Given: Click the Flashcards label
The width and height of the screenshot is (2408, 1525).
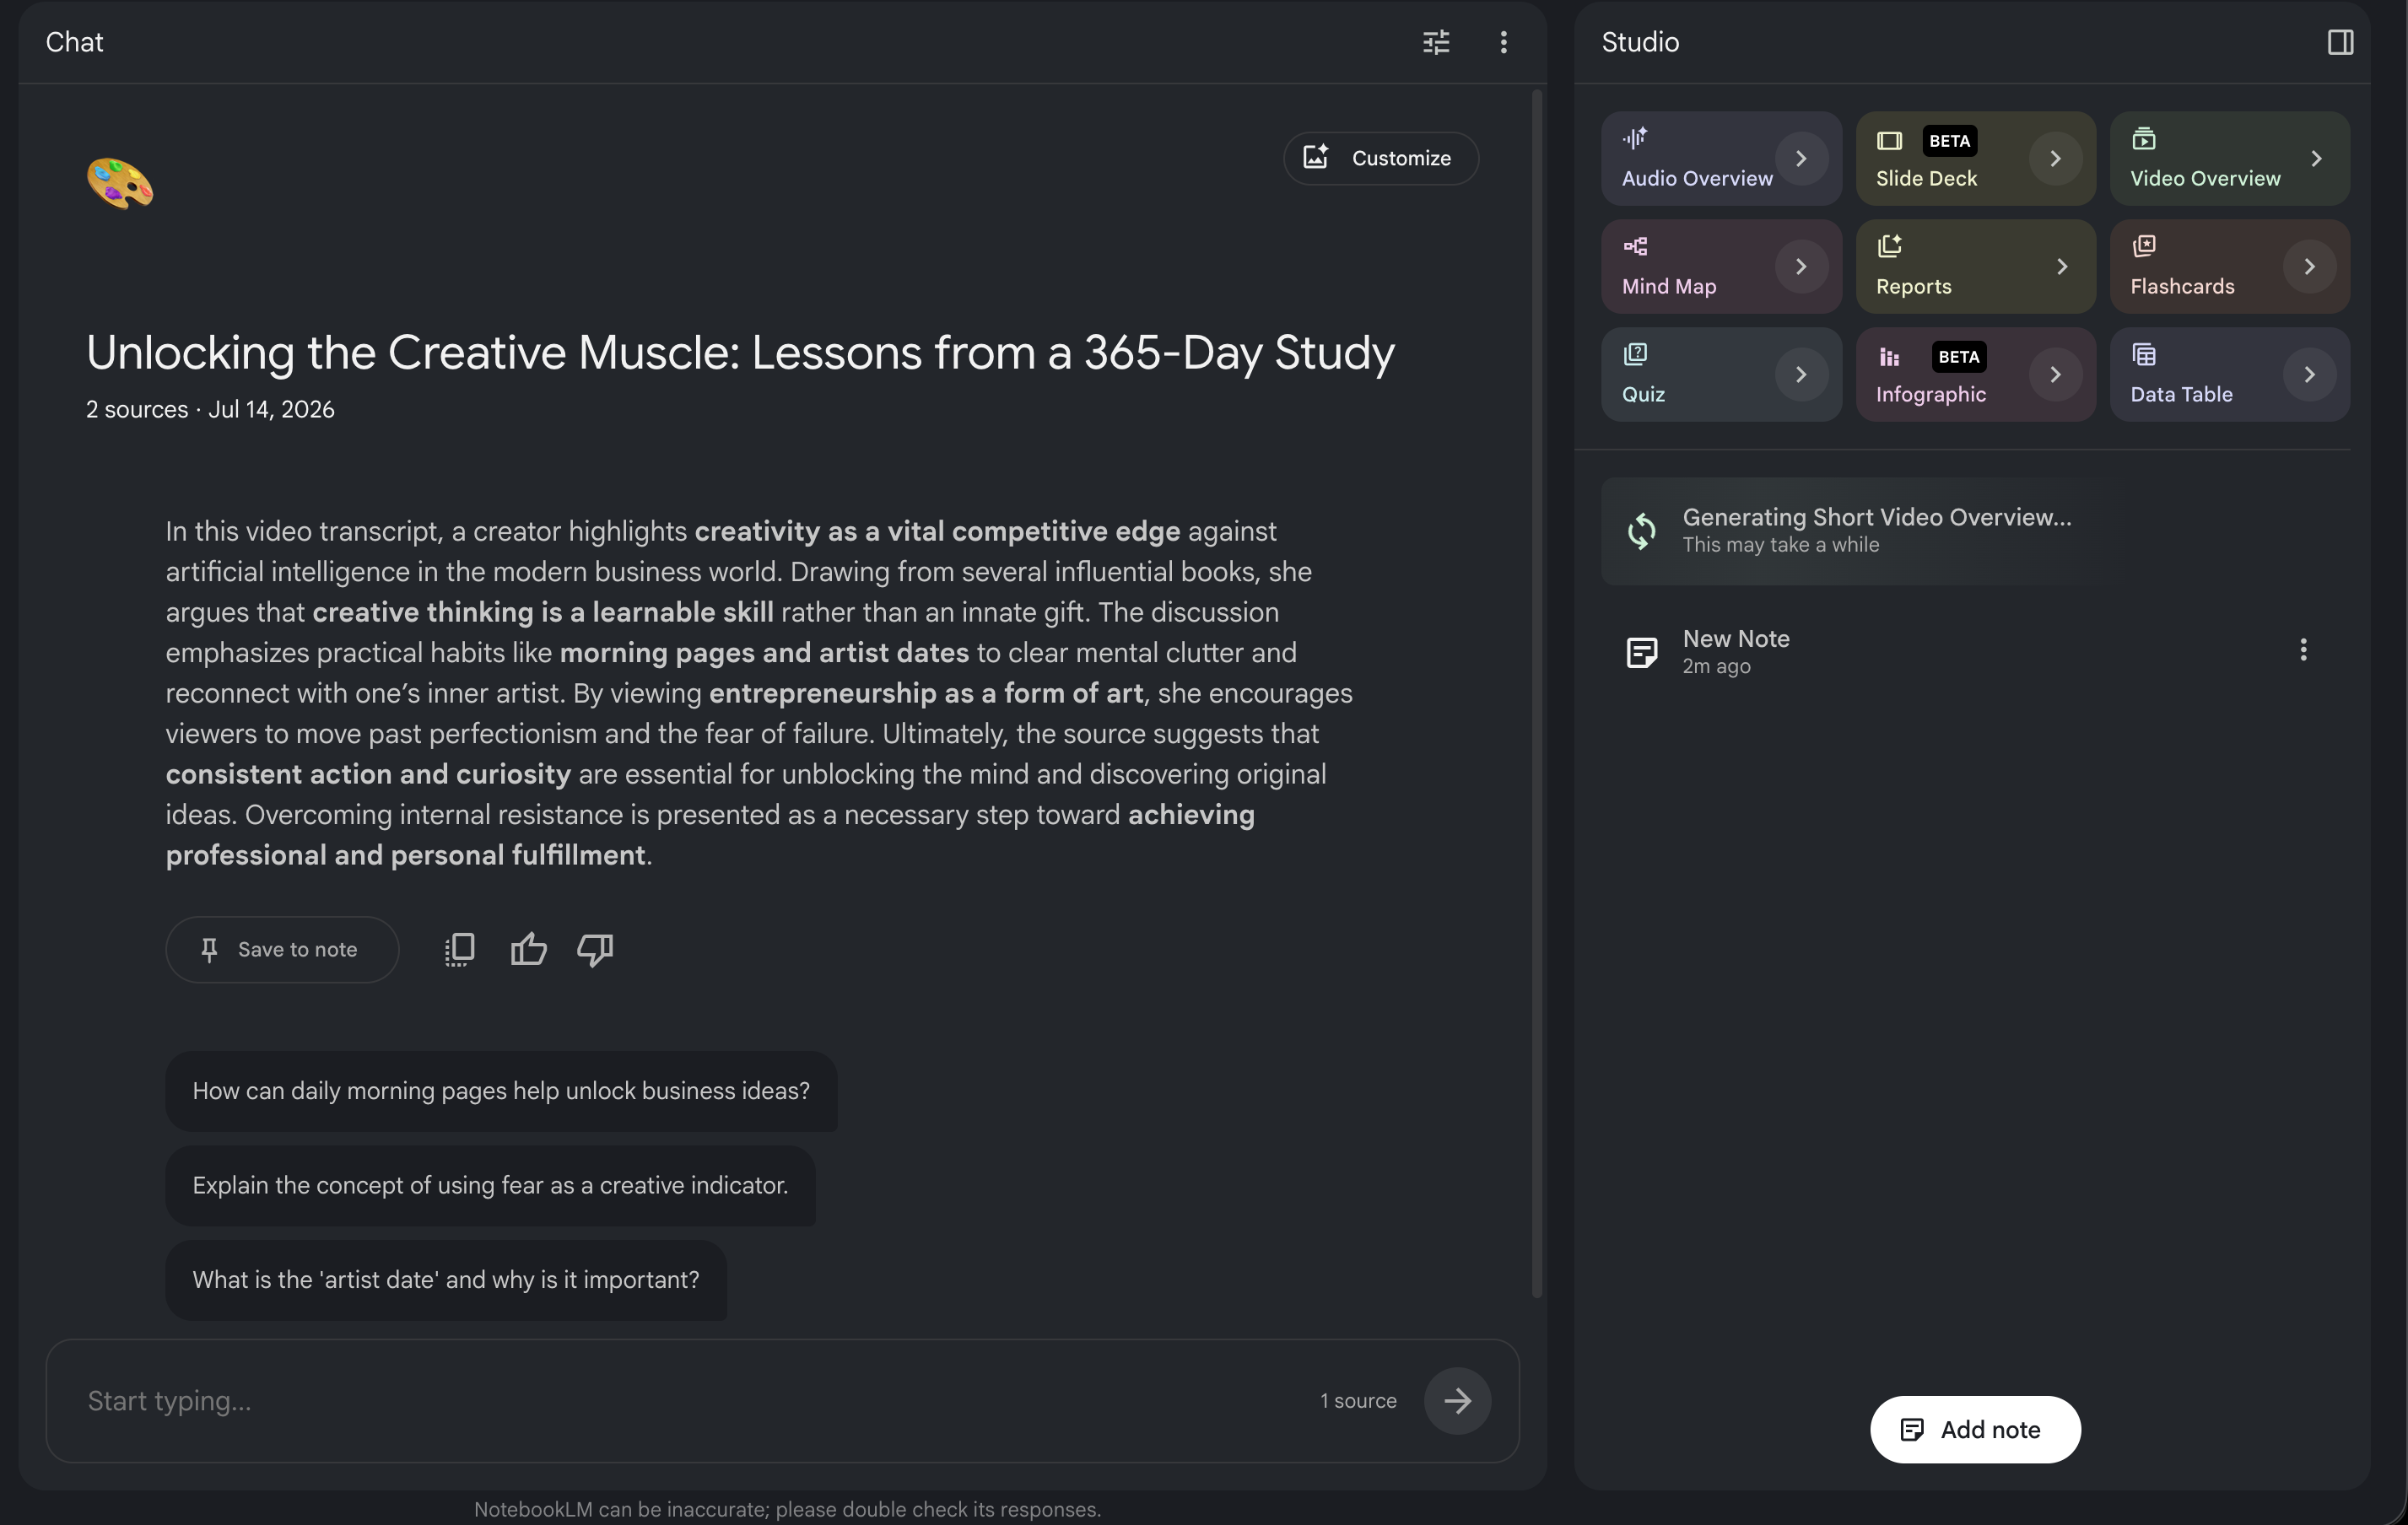Looking at the screenshot, I should tap(2182, 286).
